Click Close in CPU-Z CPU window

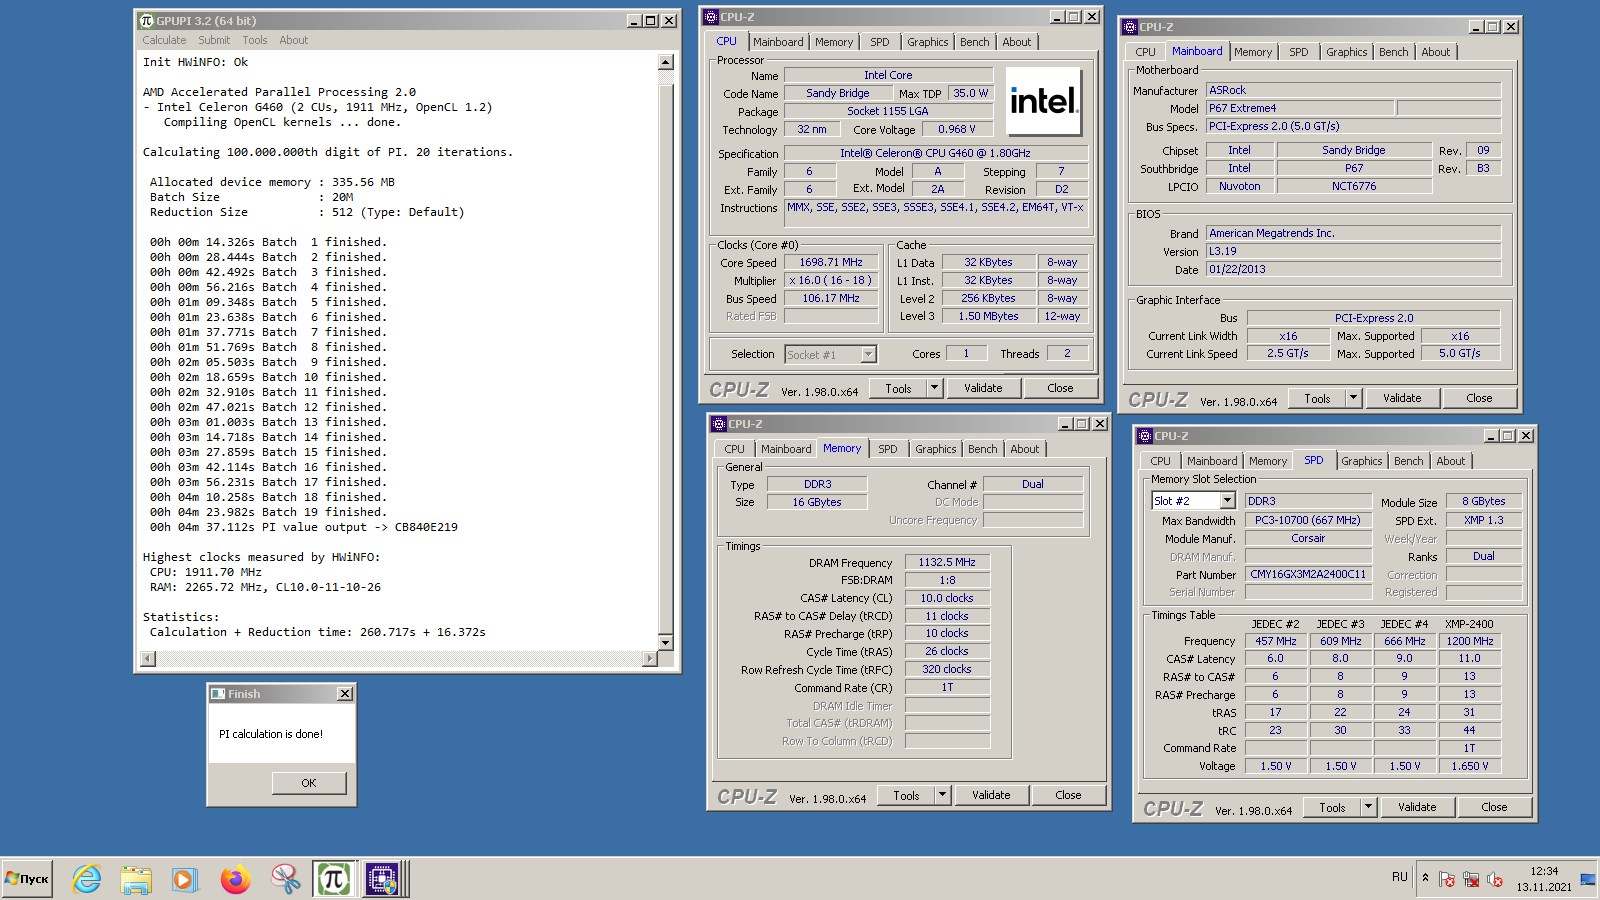click(1061, 388)
